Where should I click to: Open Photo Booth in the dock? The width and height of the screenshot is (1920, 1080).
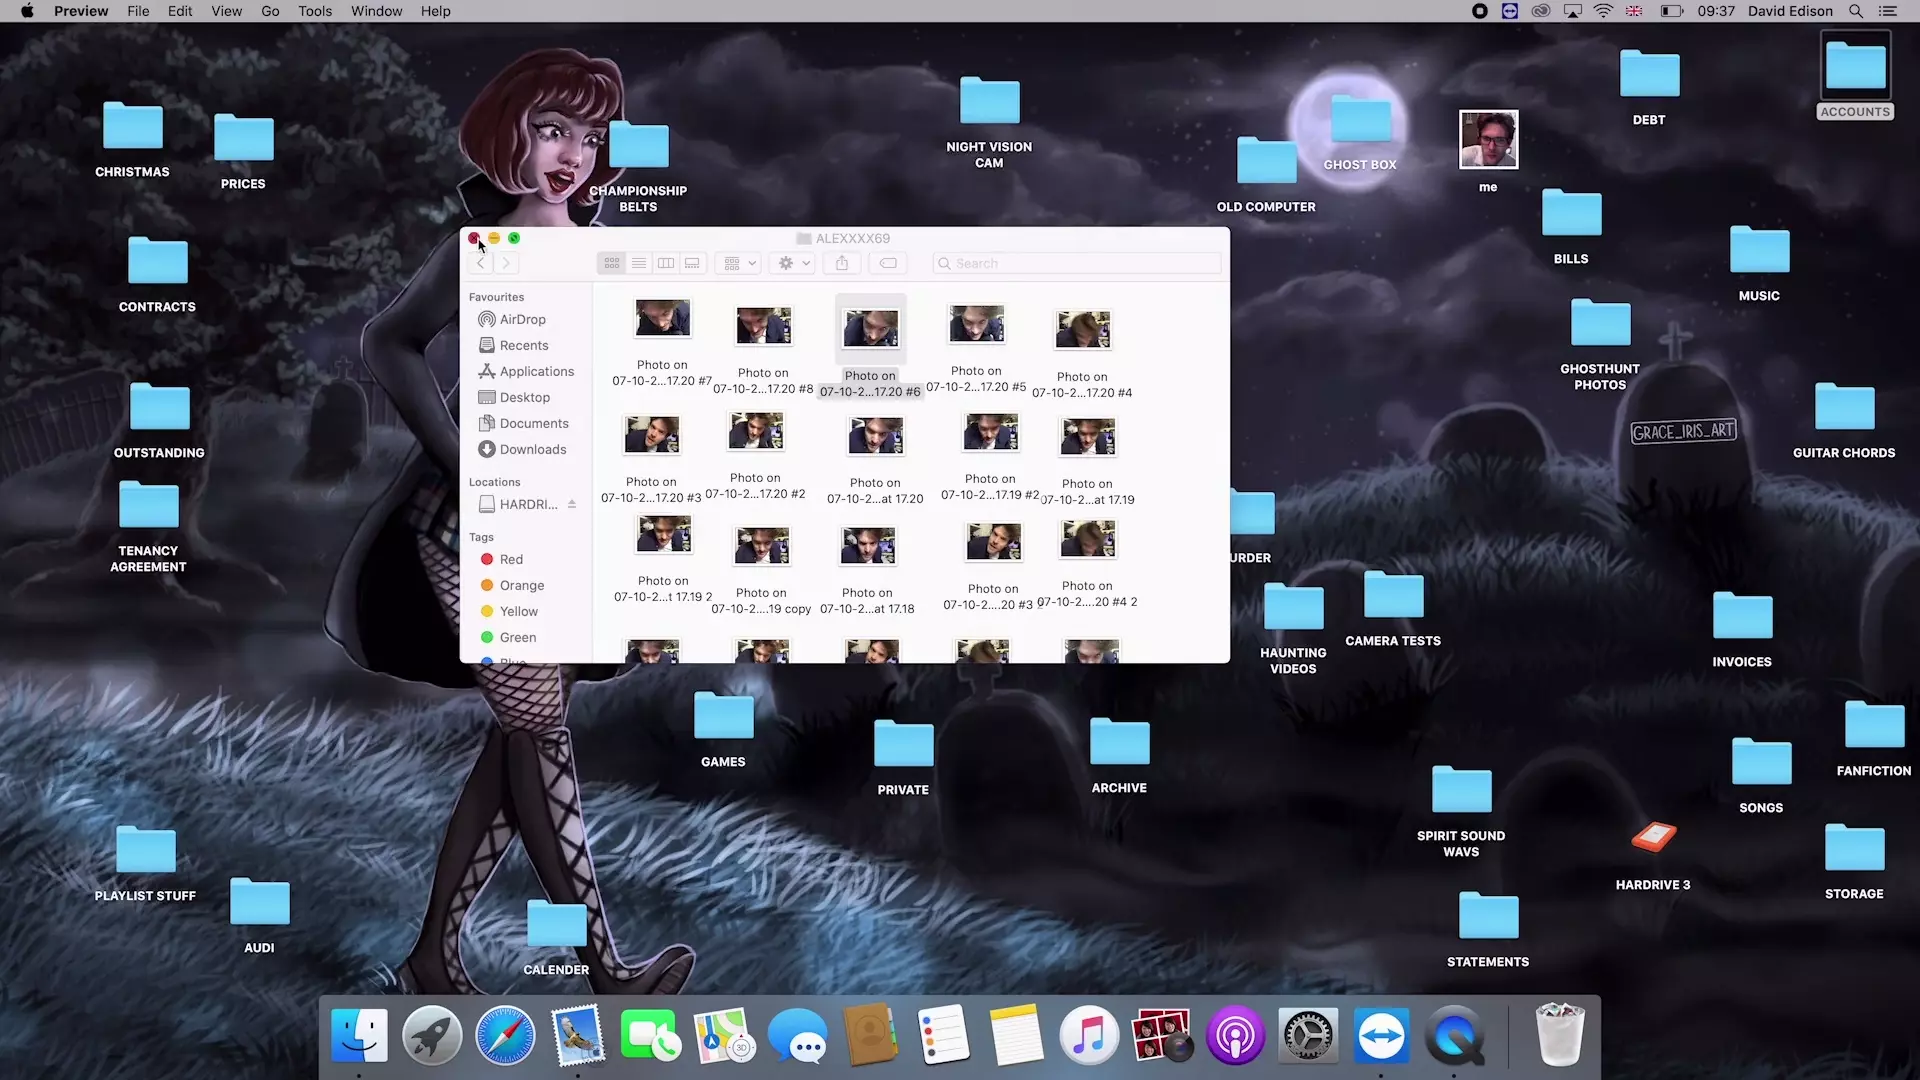pyautogui.click(x=1162, y=1035)
